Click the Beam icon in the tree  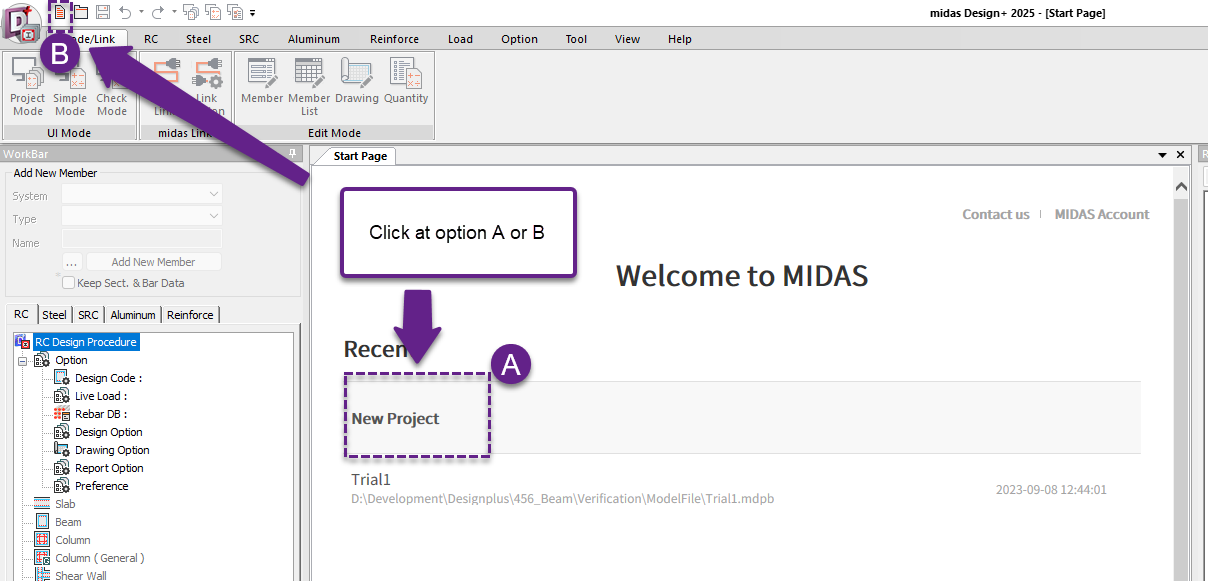42,522
